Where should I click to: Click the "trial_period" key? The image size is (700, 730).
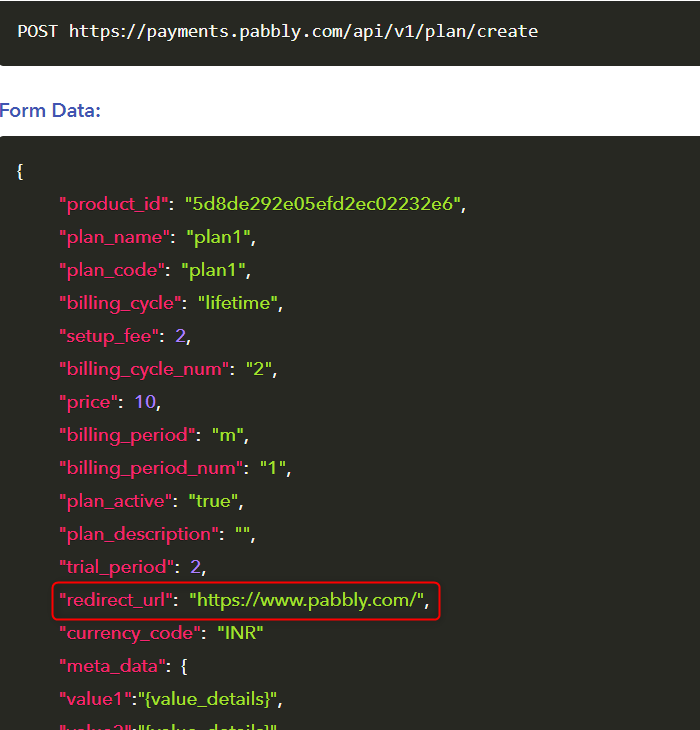point(116,568)
